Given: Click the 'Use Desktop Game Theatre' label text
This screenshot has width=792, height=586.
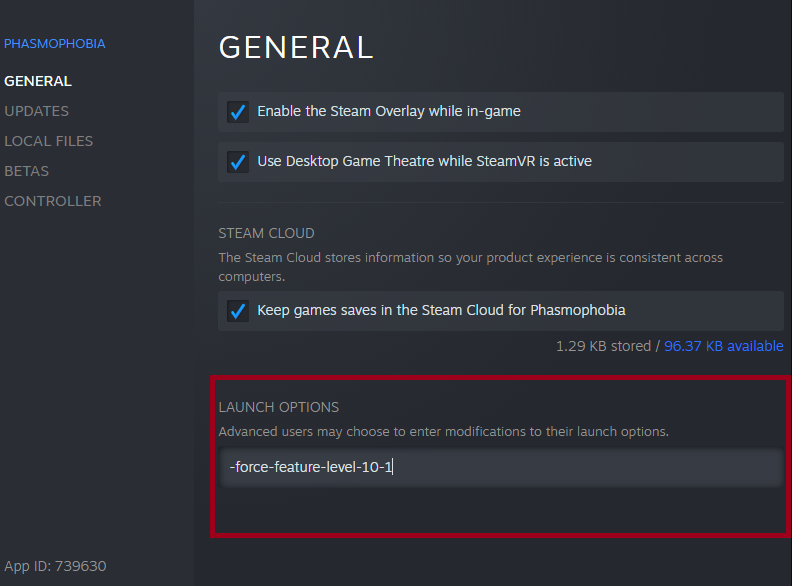Looking at the screenshot, I should tap(424, 161).
